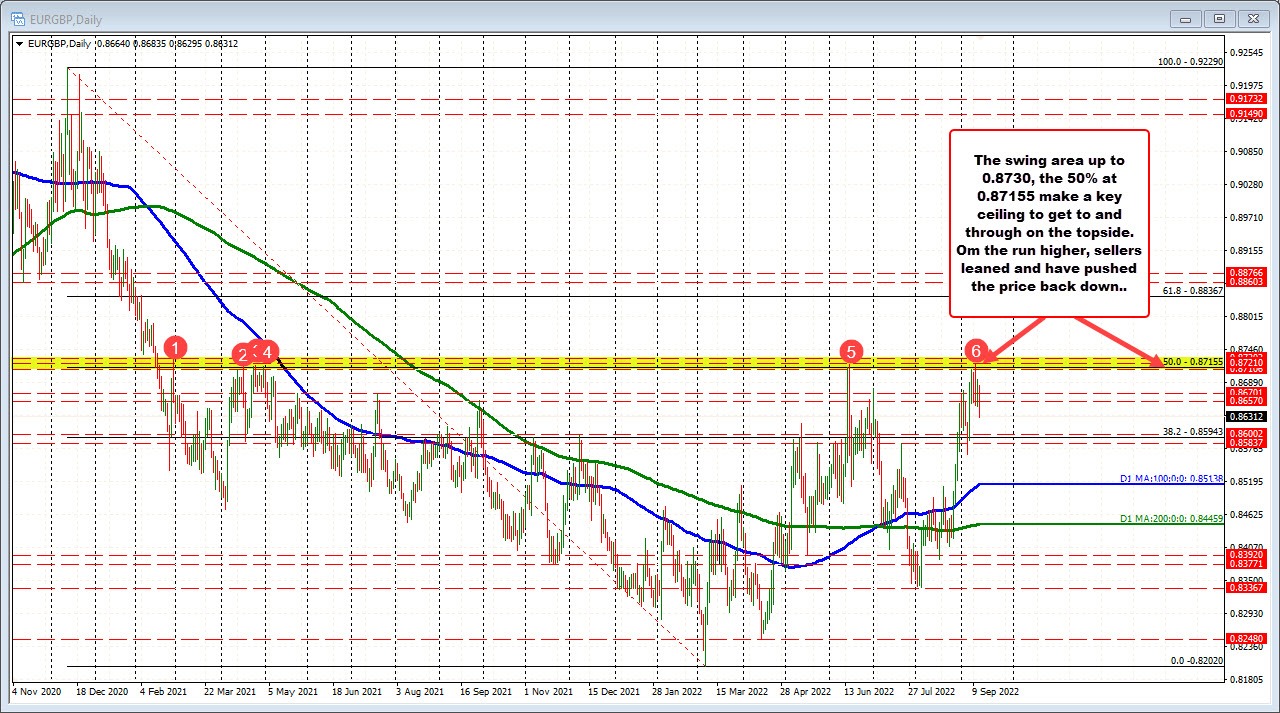Select the 100.0 - 0.92290 Fibonacci label
Viewport: 1280px width, 713px height.
point(1190,61)
